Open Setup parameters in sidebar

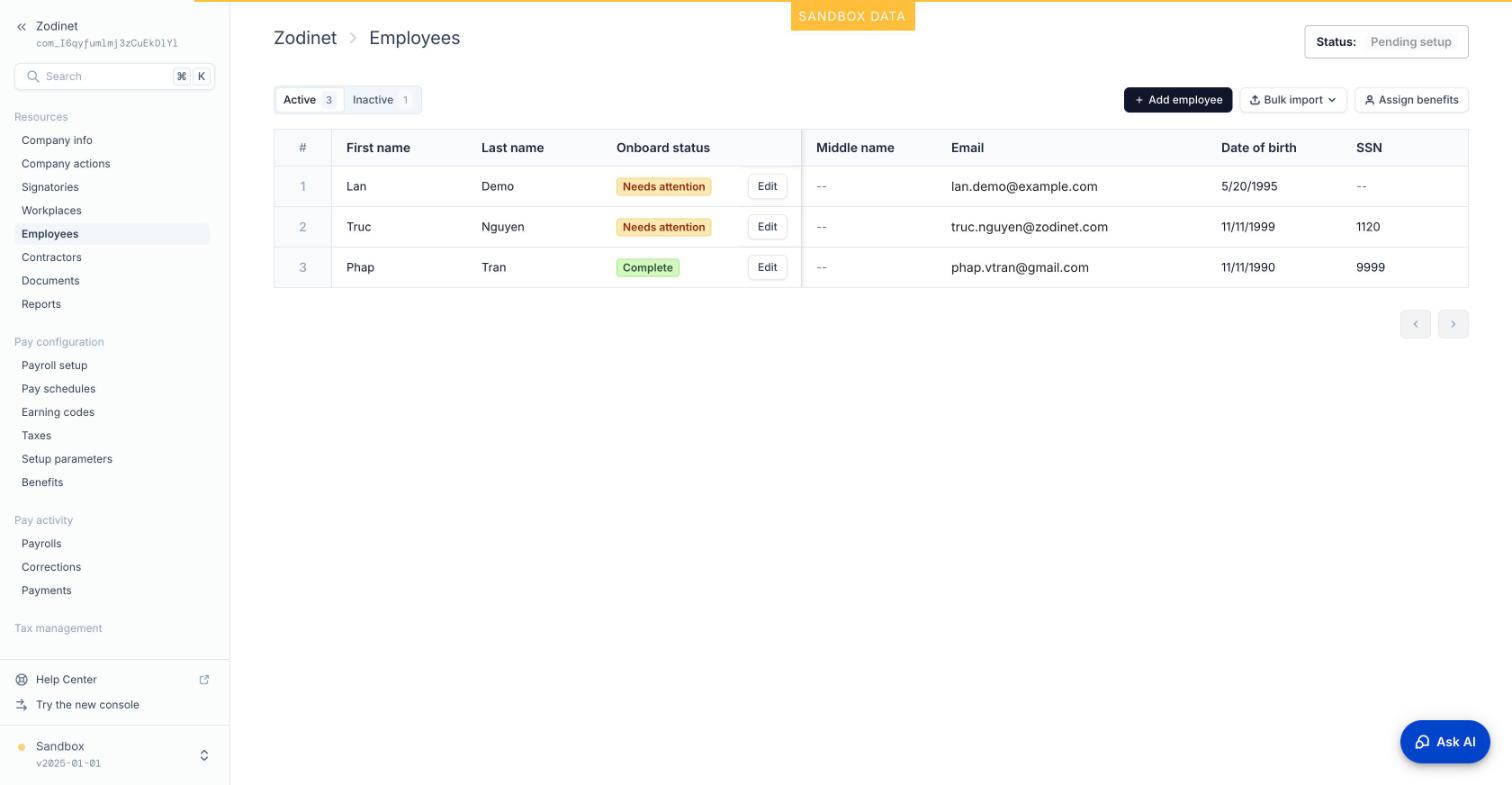(x=67, y=459)
